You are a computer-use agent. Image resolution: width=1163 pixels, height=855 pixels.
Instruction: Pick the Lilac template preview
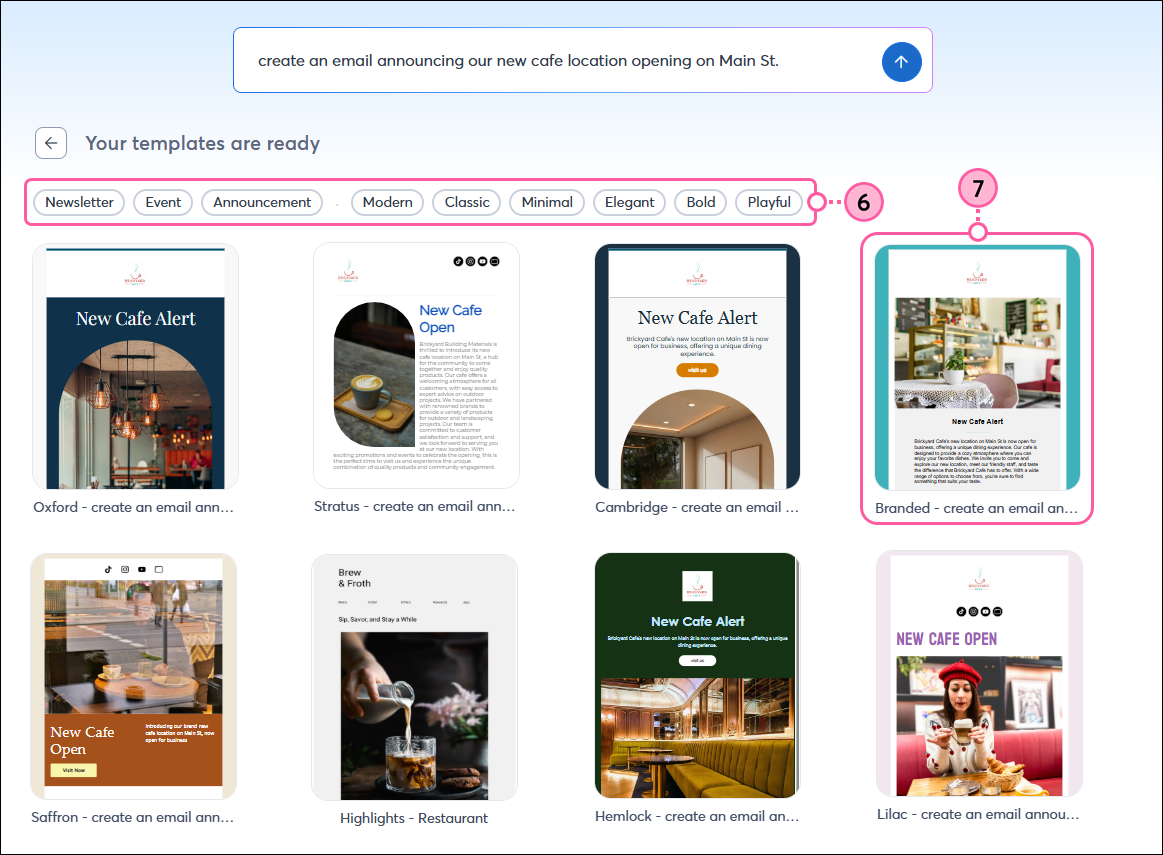(979, 673)
